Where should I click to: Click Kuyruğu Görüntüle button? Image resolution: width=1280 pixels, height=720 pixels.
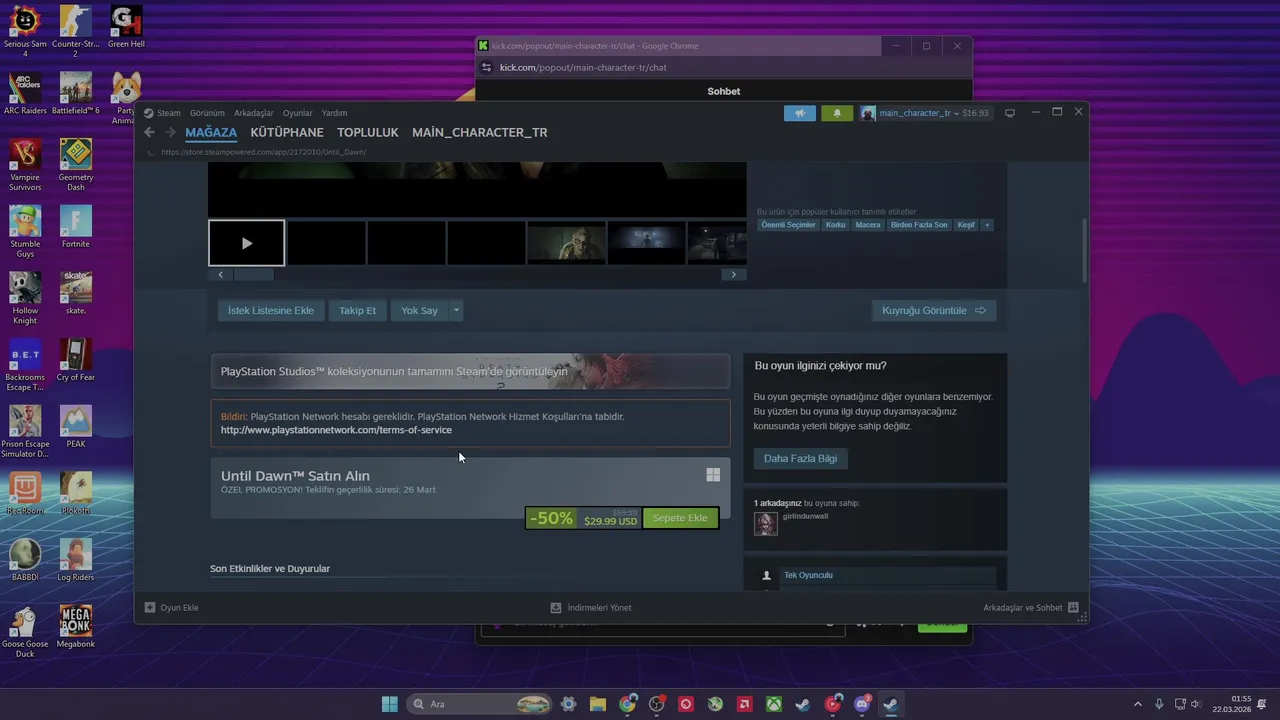pyautogui.click(x=934, y=310)
